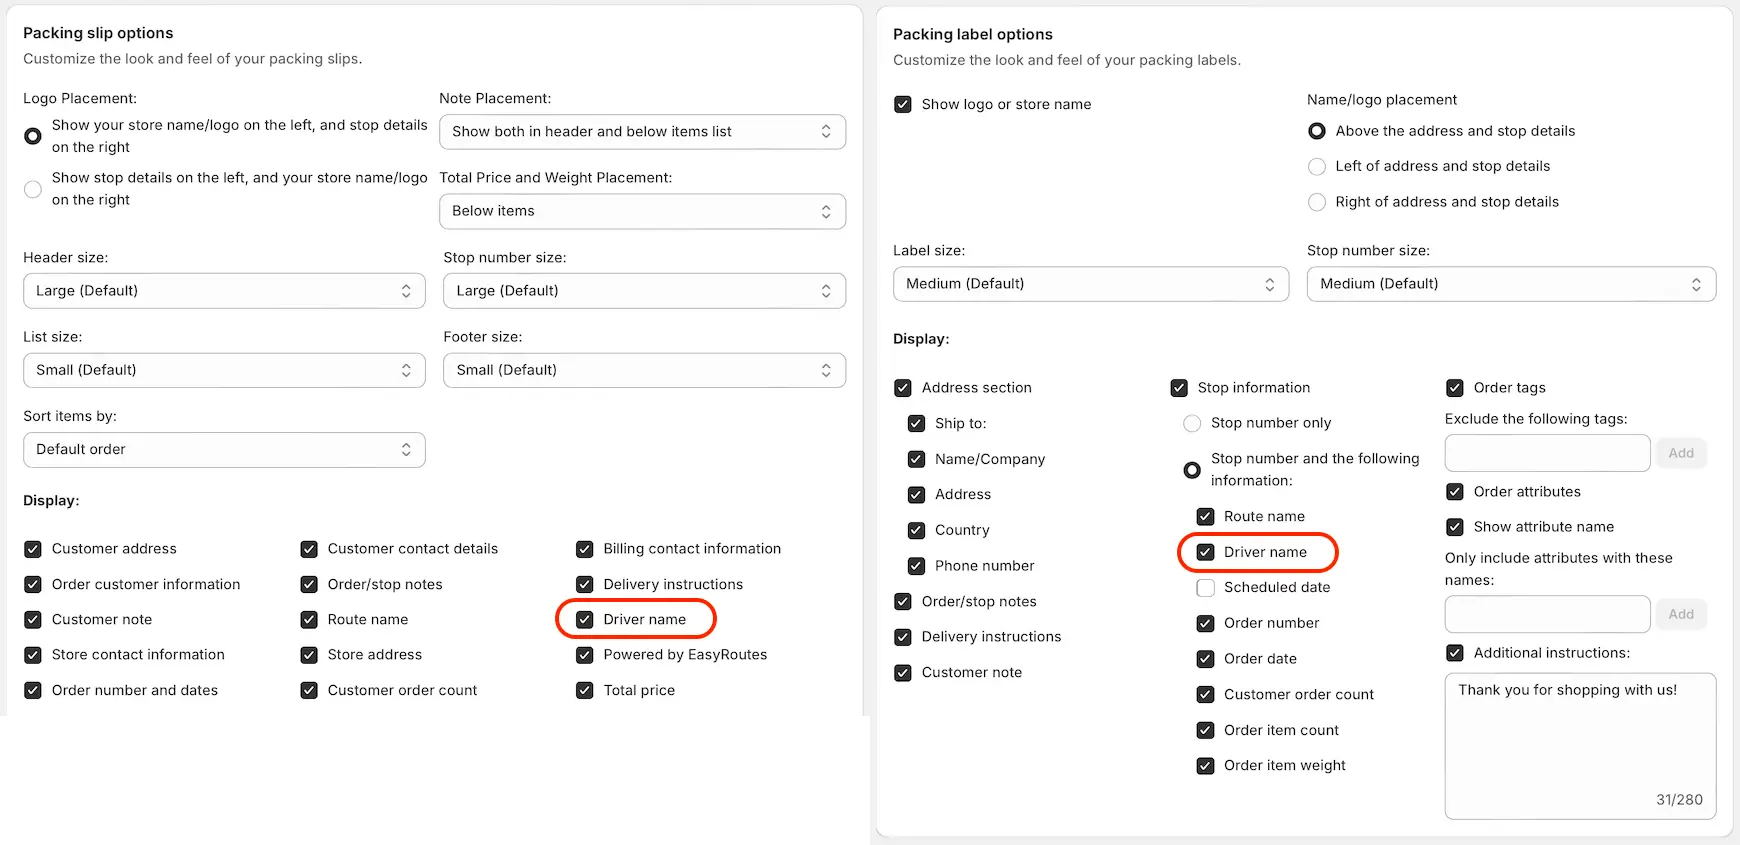Uncheck Address section checkbox

point(903,388)
